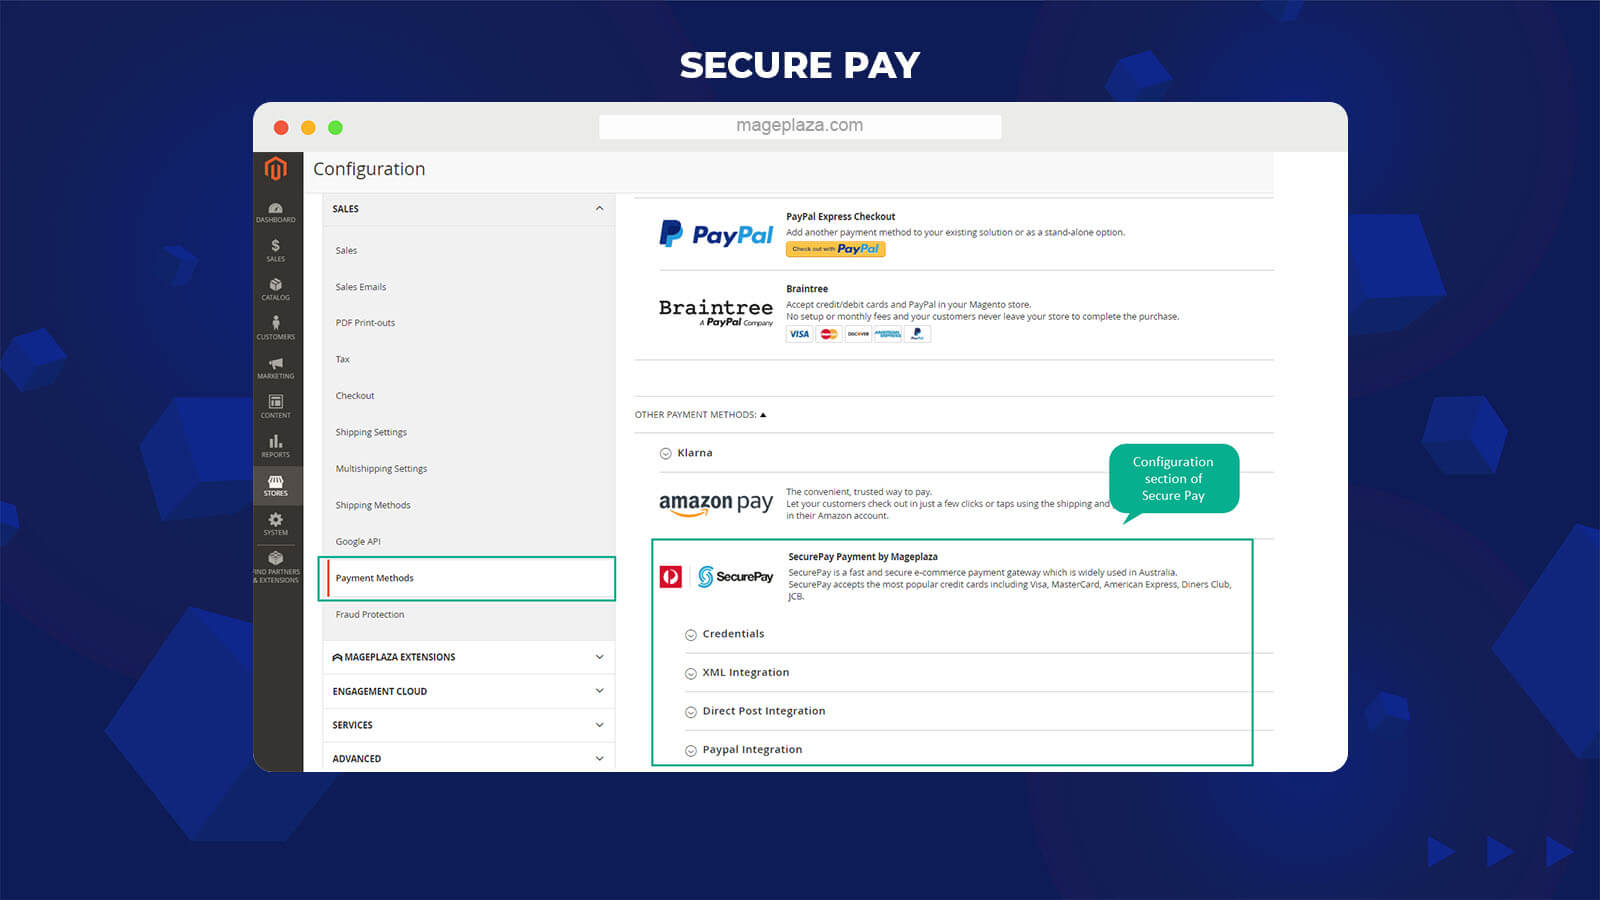Viewport: 1600px width, 900px height.
Task: Collapse the Other Payment Methods section
Action: click(702, 414)
